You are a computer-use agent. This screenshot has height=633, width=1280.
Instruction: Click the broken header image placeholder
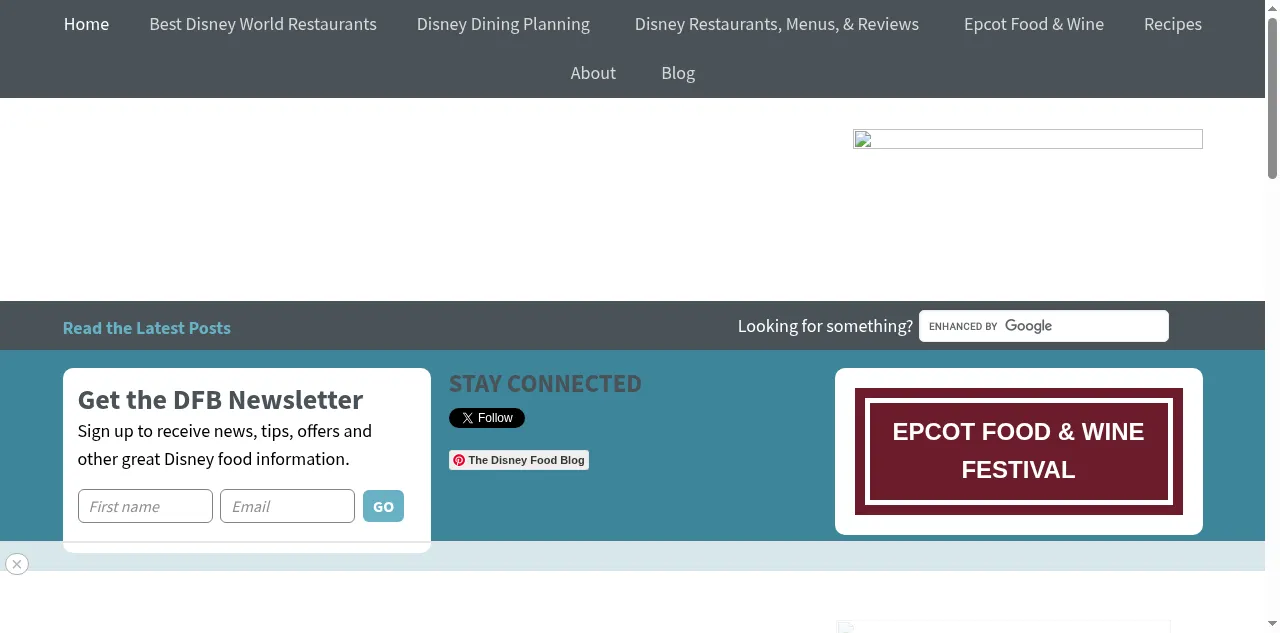[1028, 139]
